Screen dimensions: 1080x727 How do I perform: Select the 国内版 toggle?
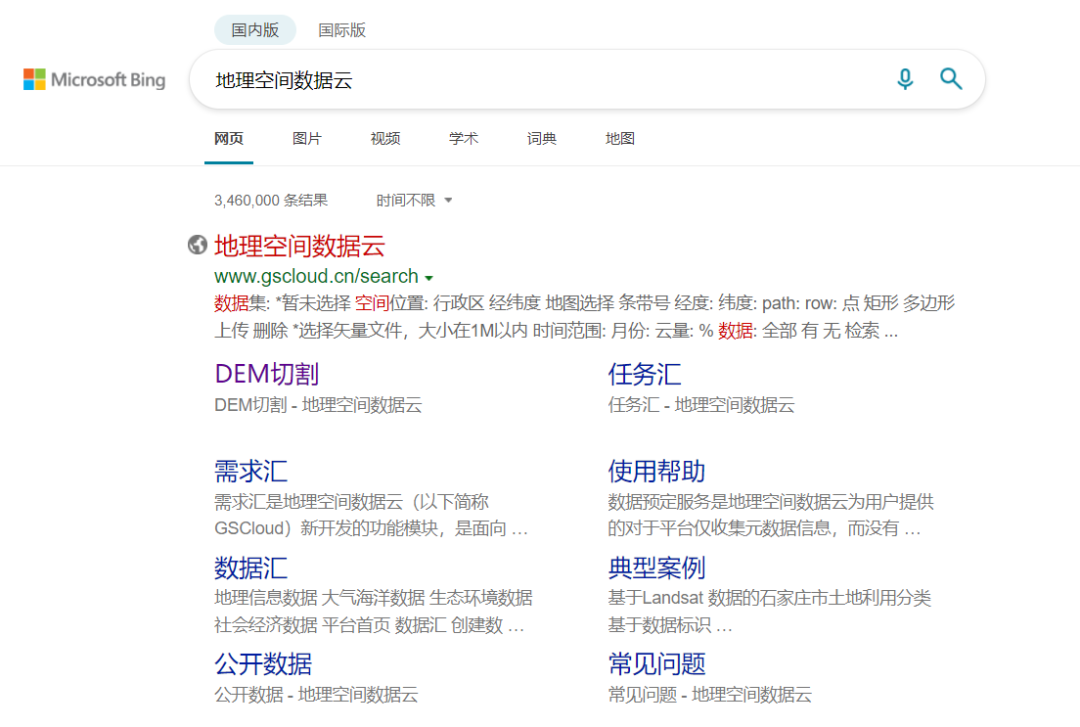click(x=255, y=30)
